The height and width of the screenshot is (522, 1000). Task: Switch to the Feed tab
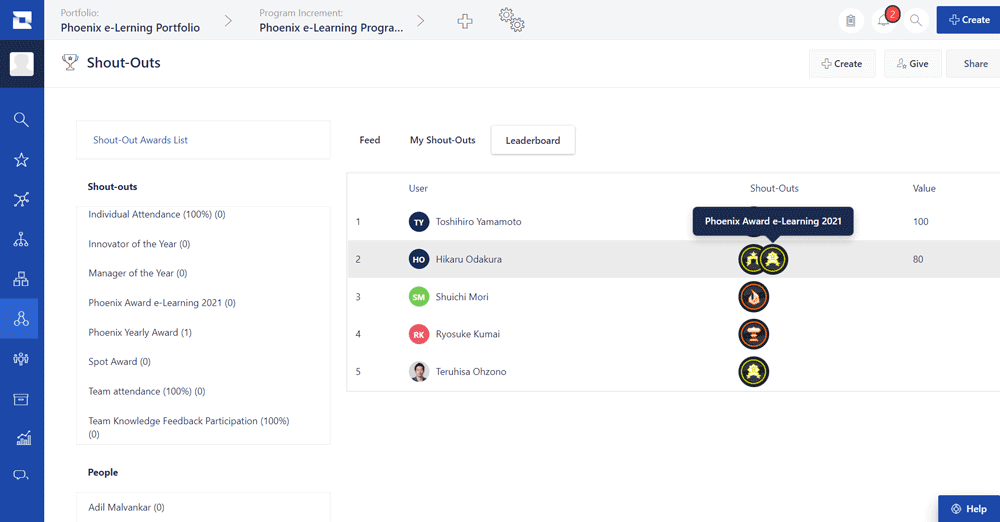click(370, 140)
